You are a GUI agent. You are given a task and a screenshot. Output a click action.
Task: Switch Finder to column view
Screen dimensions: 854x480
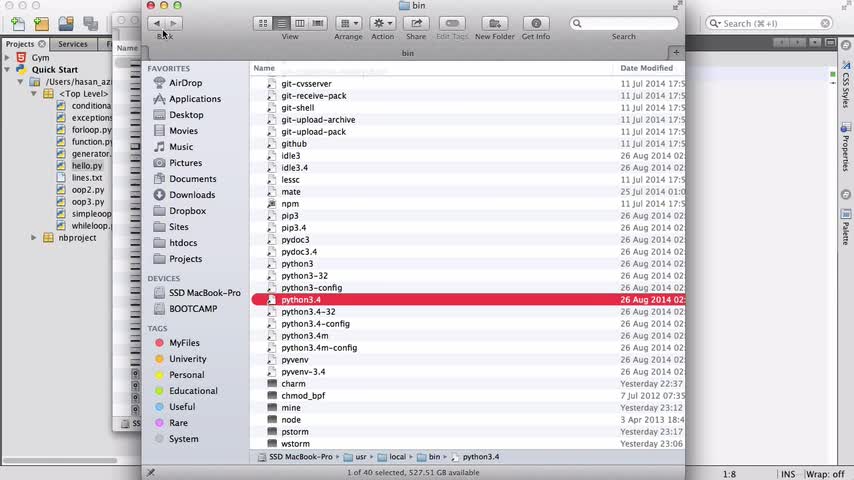click(x=300, y=23)
